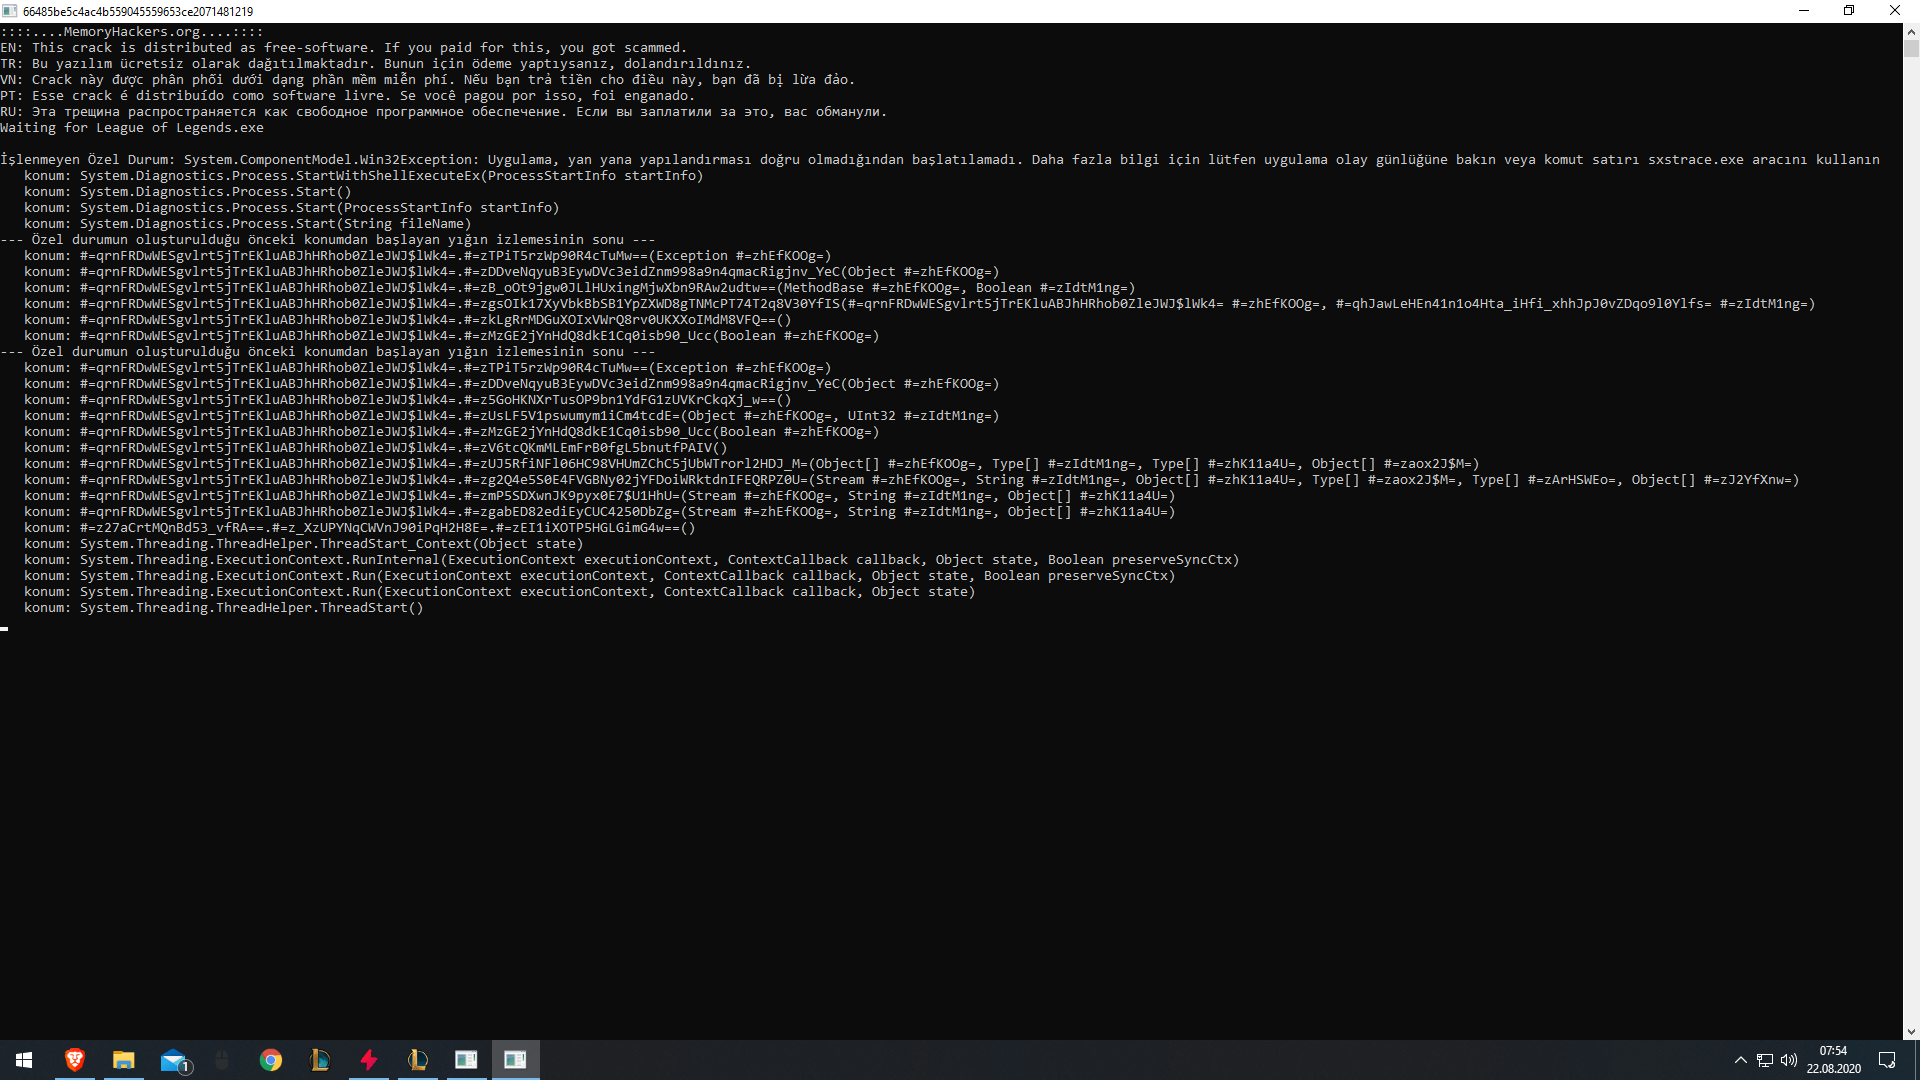Screen dimensions: 1920x1080
Task: Click the window title hash text
Action: coord(138,12)
